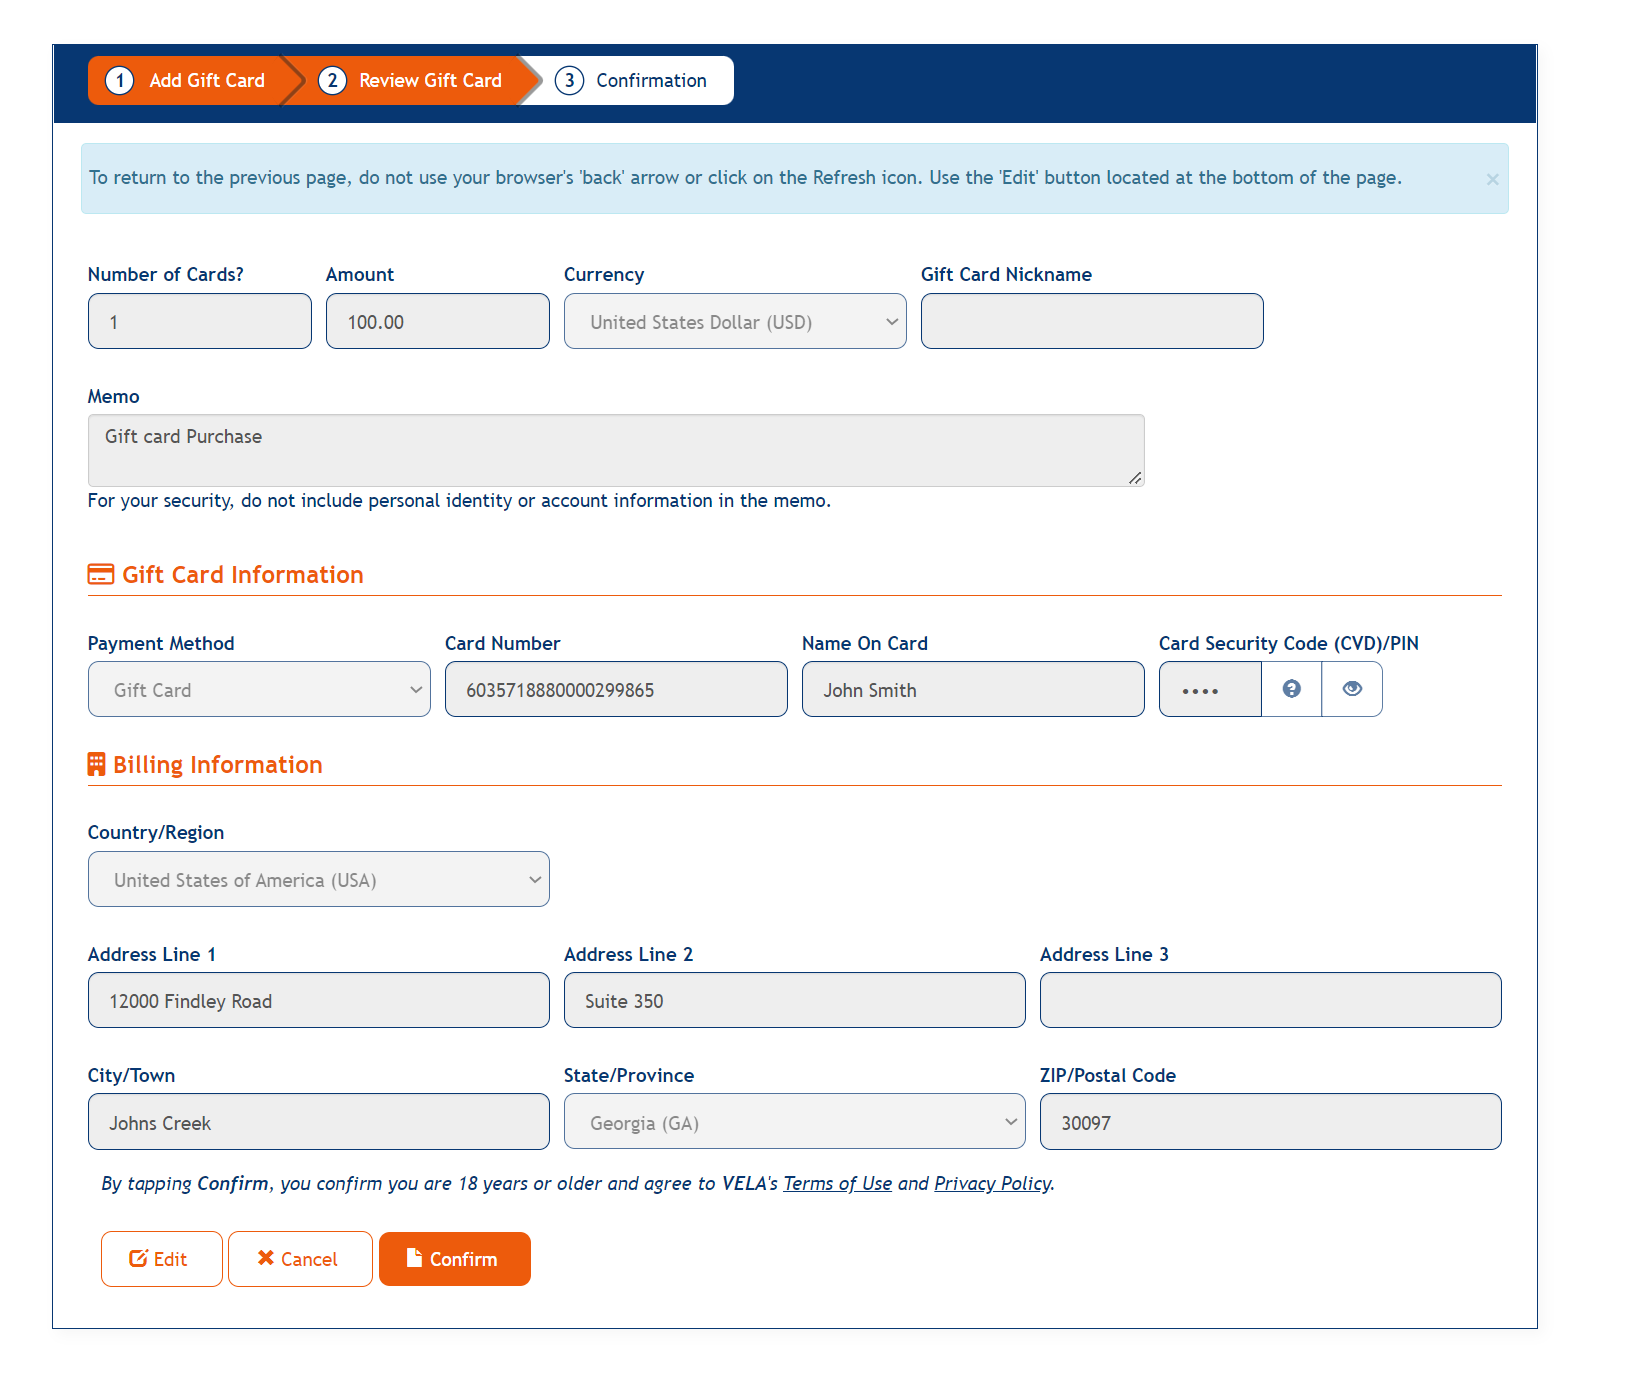The height and width of the screenshot is (1389, 1634).
Task: Open the Privacy Policy link
Action: click(x=992, y=1184)
